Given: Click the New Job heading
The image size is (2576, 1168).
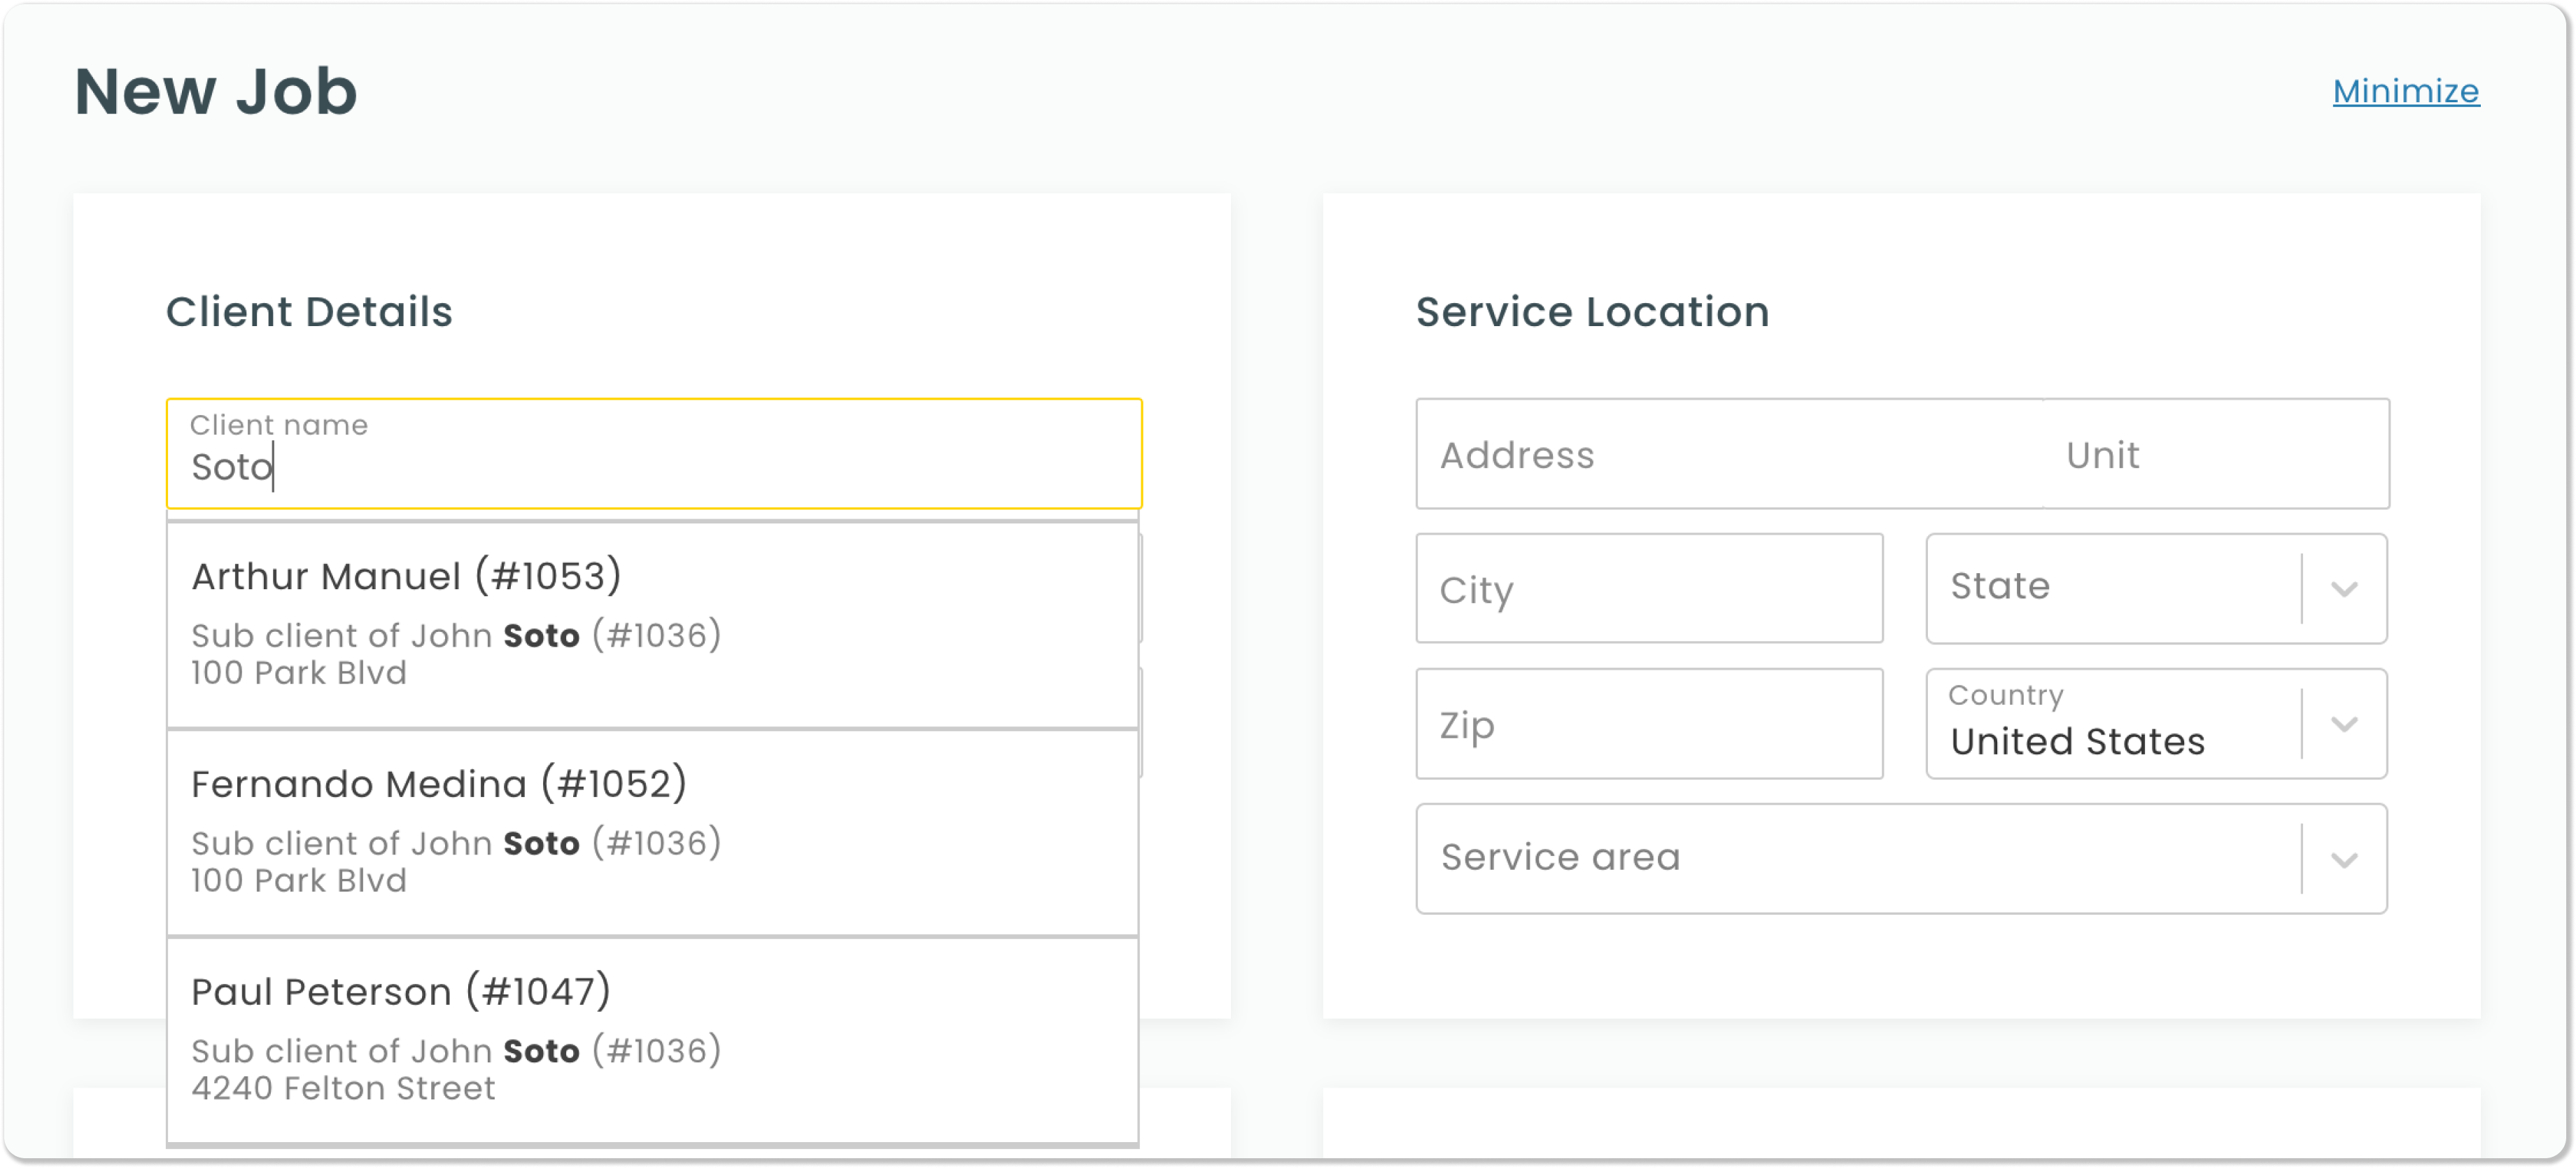Looking at the screenshot, I should (x=216, y=91).
